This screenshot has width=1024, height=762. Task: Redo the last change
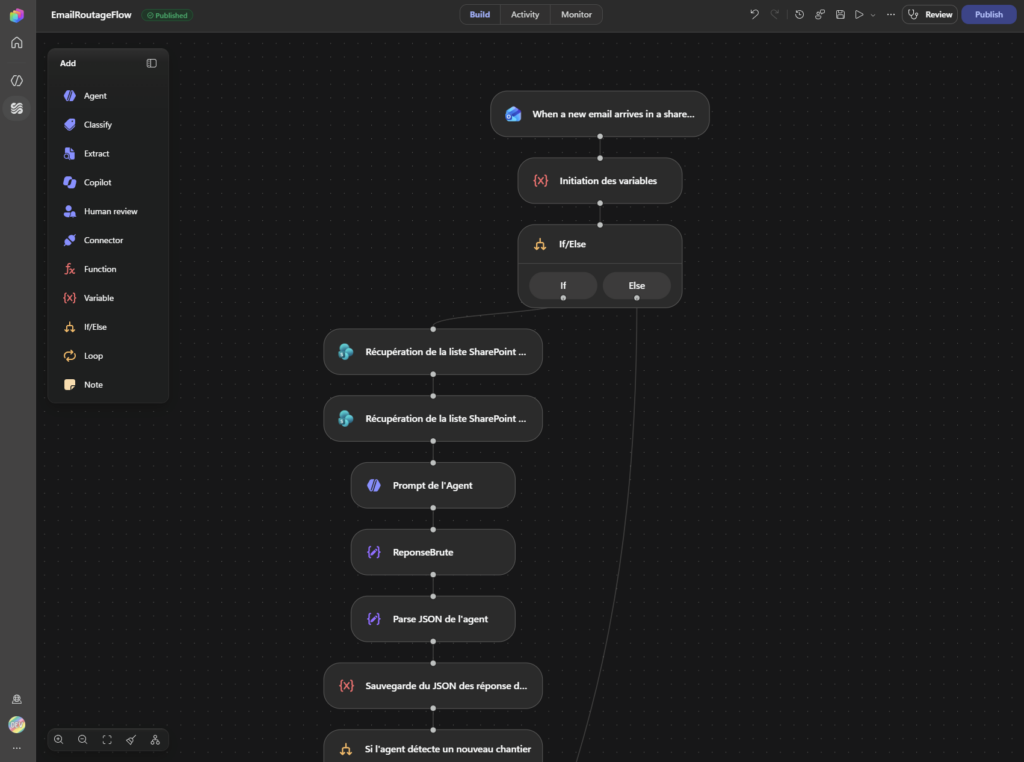coord(775,14)
